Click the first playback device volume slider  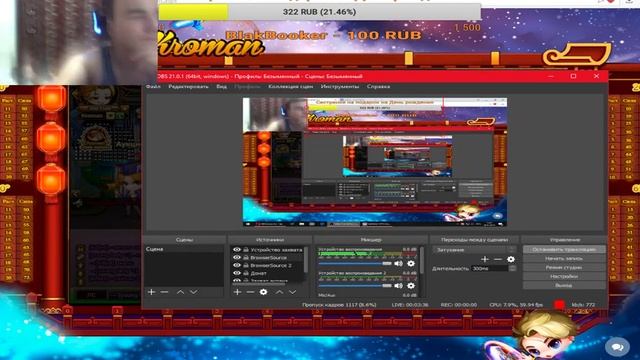click(x=355, y=264)
